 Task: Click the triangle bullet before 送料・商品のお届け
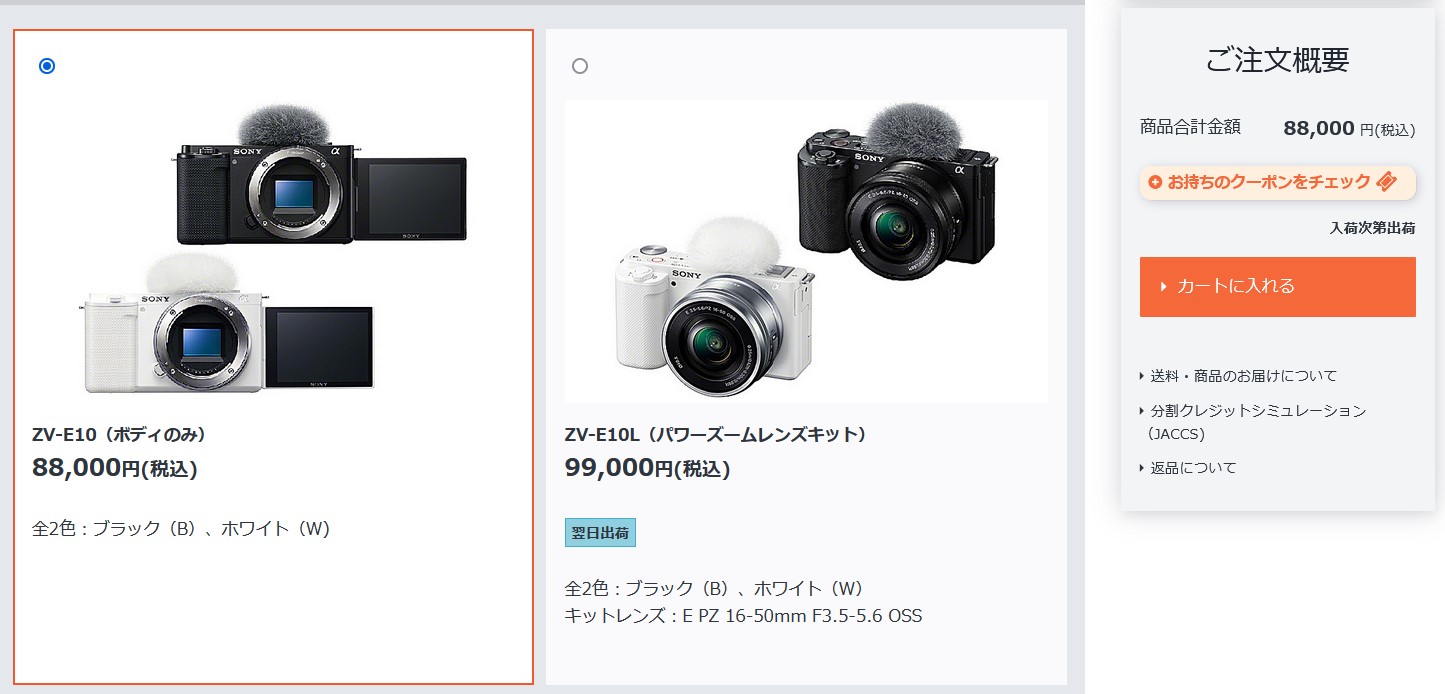pyautogui.click(x=1142, y=376)
